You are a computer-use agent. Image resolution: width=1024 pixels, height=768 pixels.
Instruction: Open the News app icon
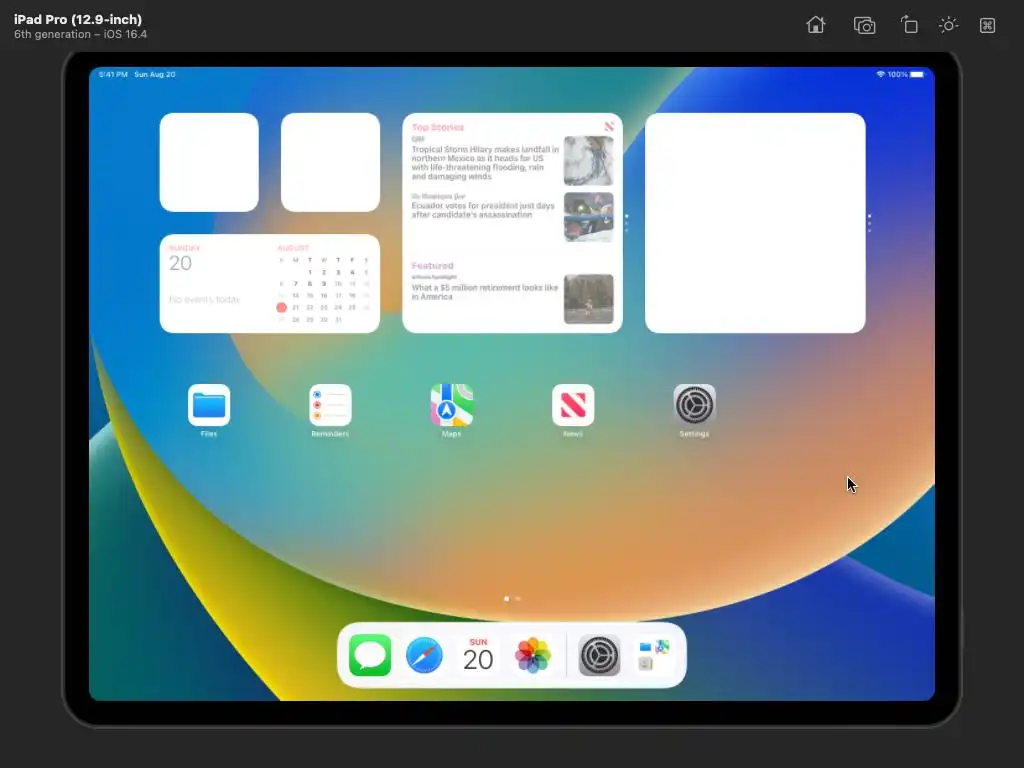[x=573, y=405]
